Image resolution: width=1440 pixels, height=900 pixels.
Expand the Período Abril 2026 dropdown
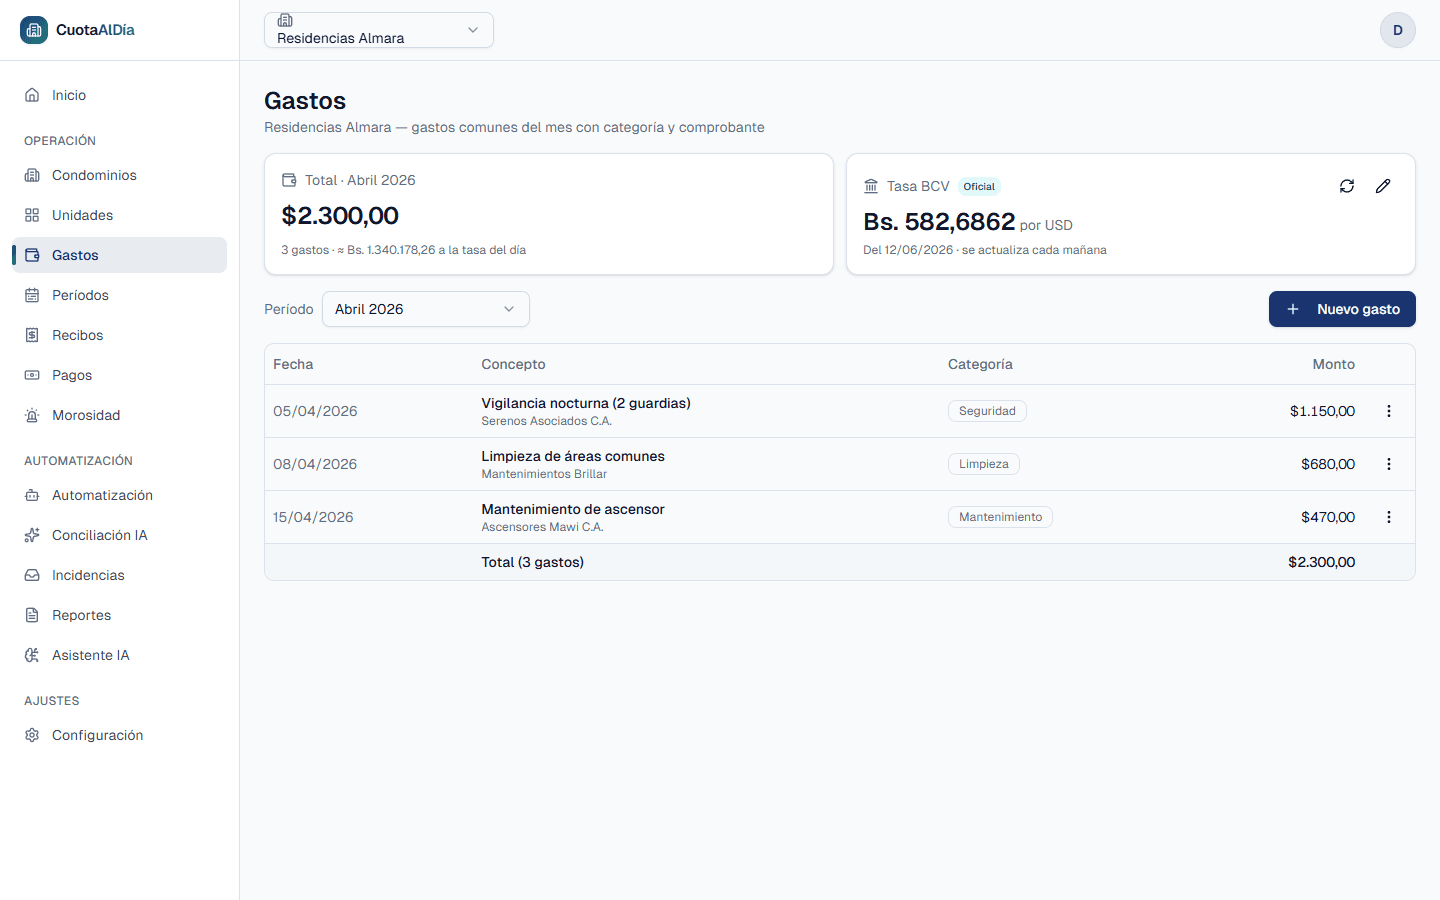click(426, 309)
